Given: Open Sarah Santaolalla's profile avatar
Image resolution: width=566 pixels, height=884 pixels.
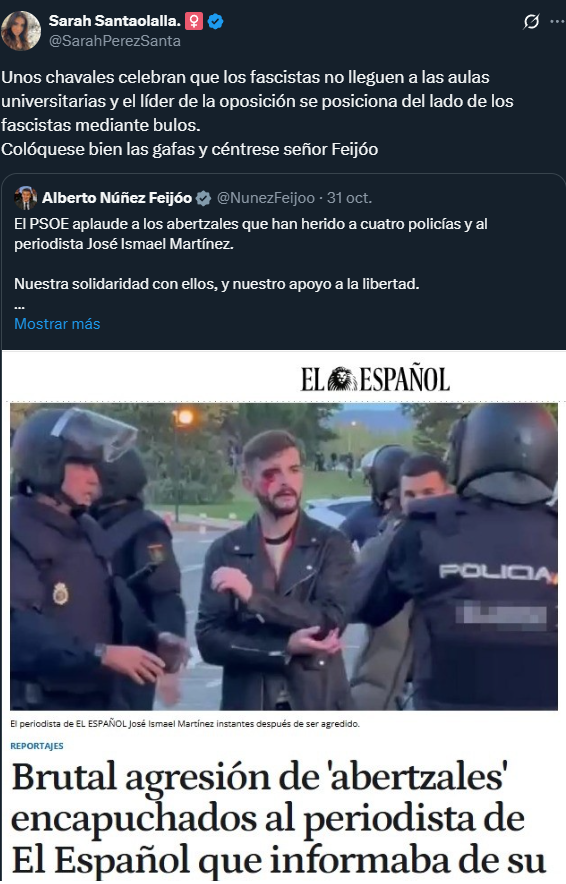Looking at the screenshot, I should [x=21, y=31].
